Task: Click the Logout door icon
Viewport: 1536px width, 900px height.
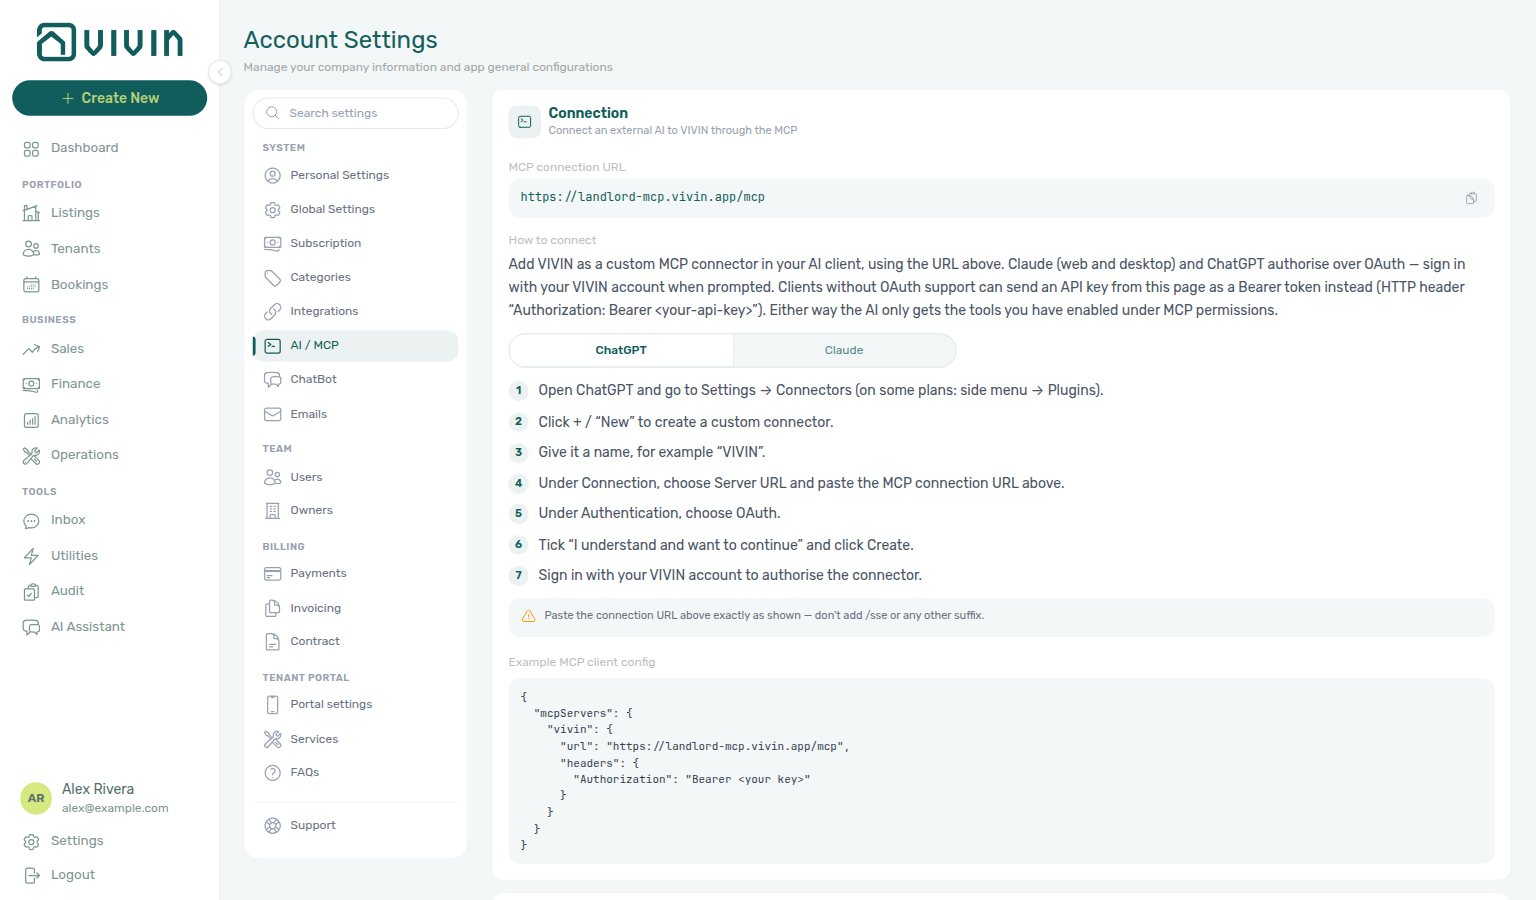Action: pos(31,875)
